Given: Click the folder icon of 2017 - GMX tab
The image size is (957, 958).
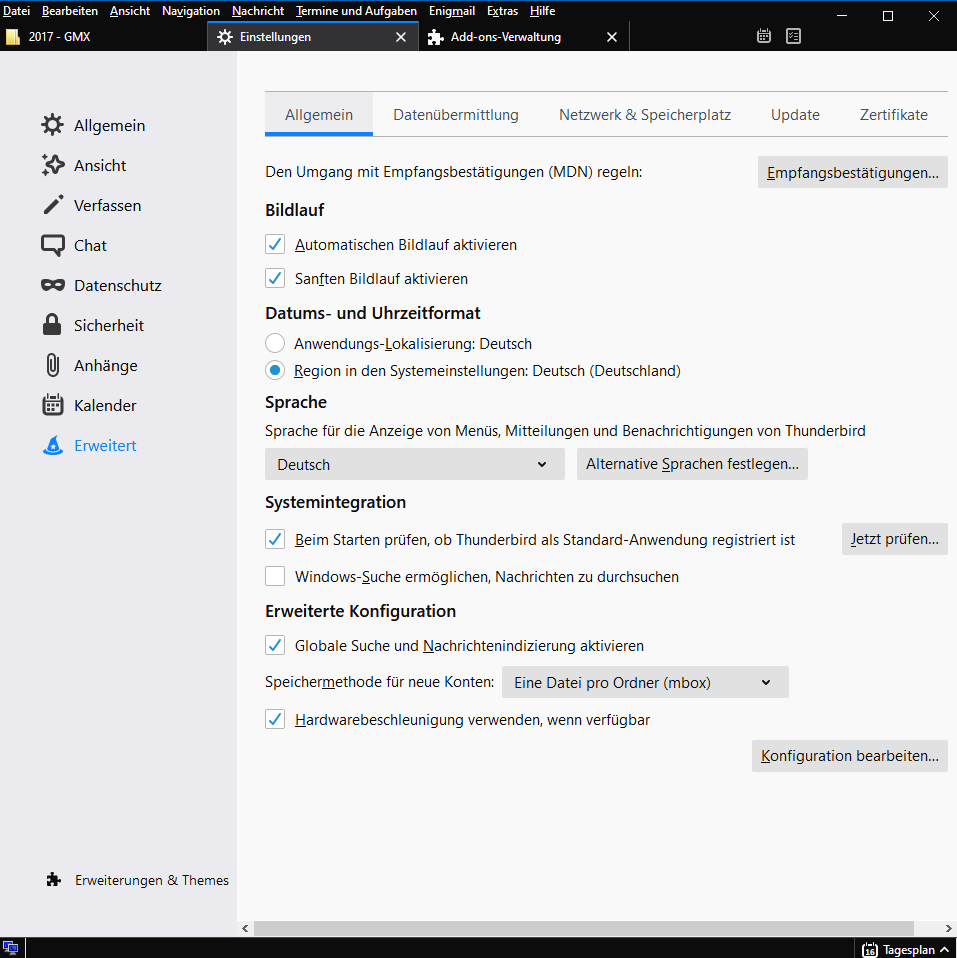Looking at the screenshot, I should point(13,37).
